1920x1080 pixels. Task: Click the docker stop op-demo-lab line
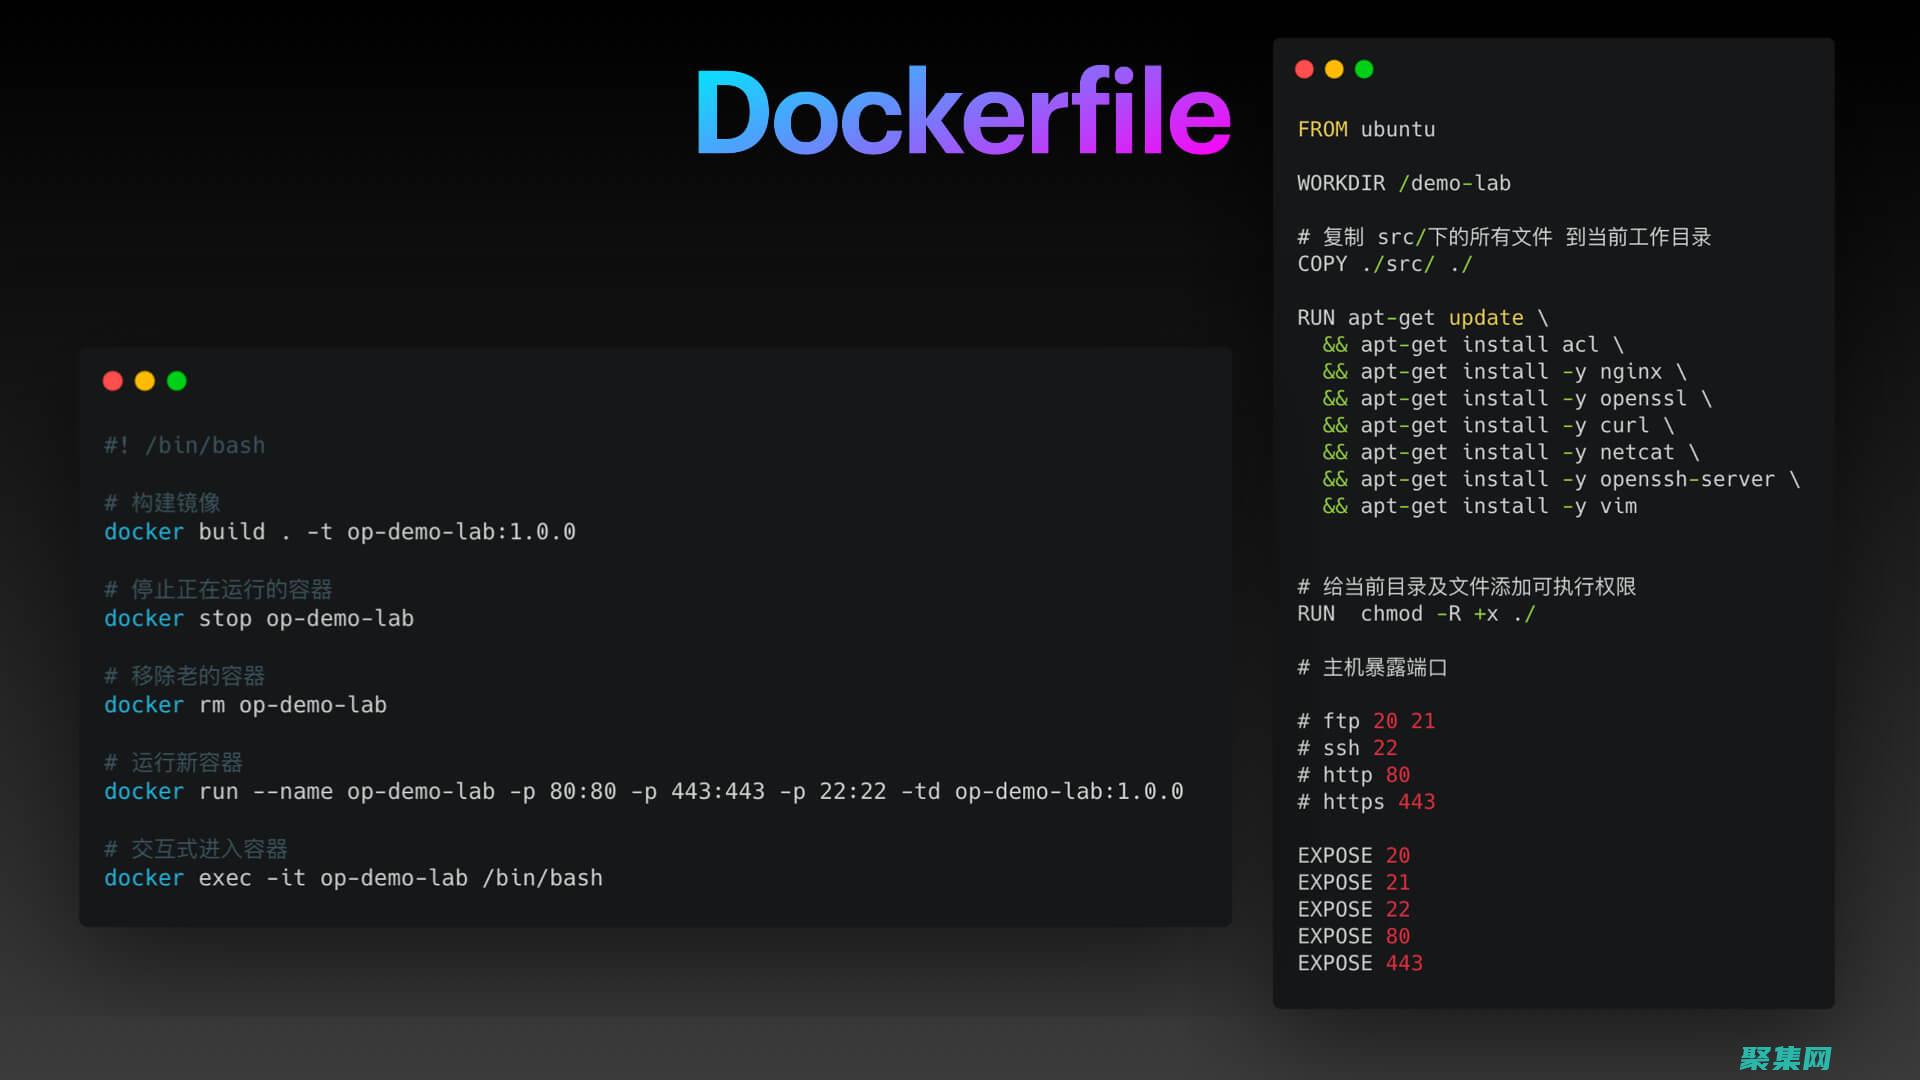click(259, 619)
